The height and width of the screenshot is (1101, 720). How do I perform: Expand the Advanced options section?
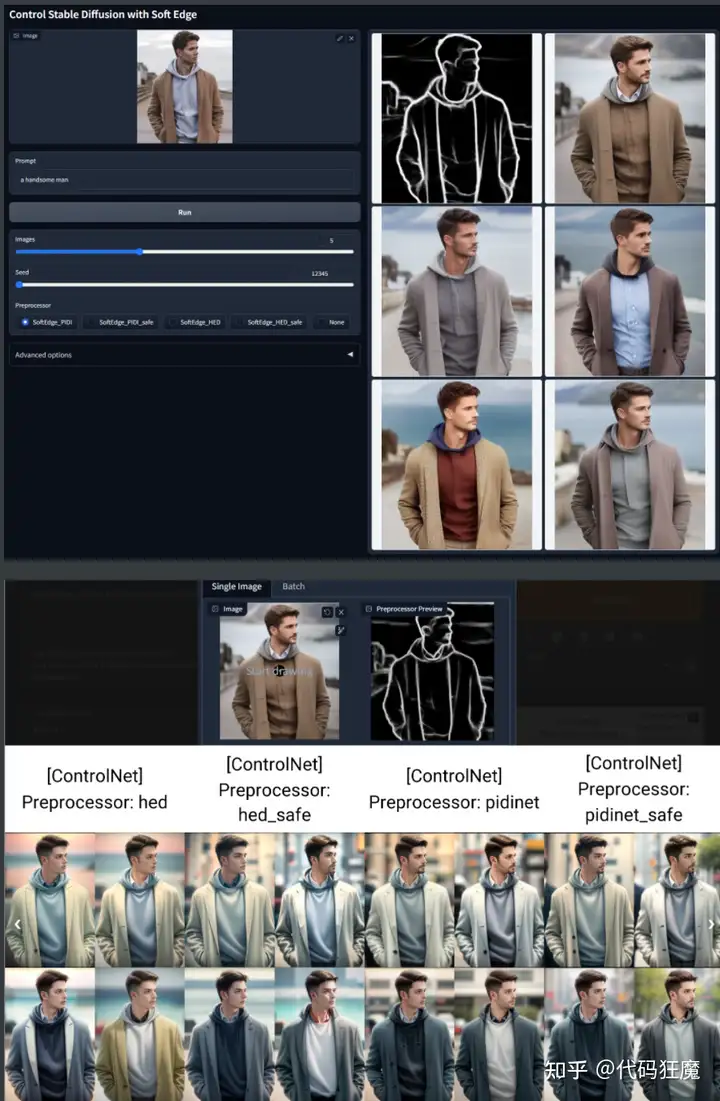pos(184,355)
